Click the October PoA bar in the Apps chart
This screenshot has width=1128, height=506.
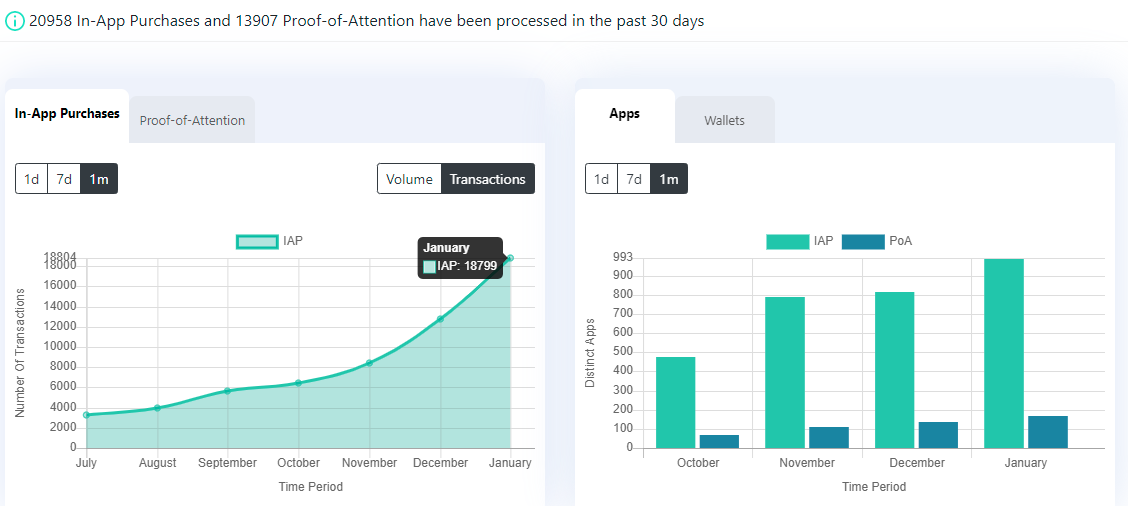[x=719, y=441]
